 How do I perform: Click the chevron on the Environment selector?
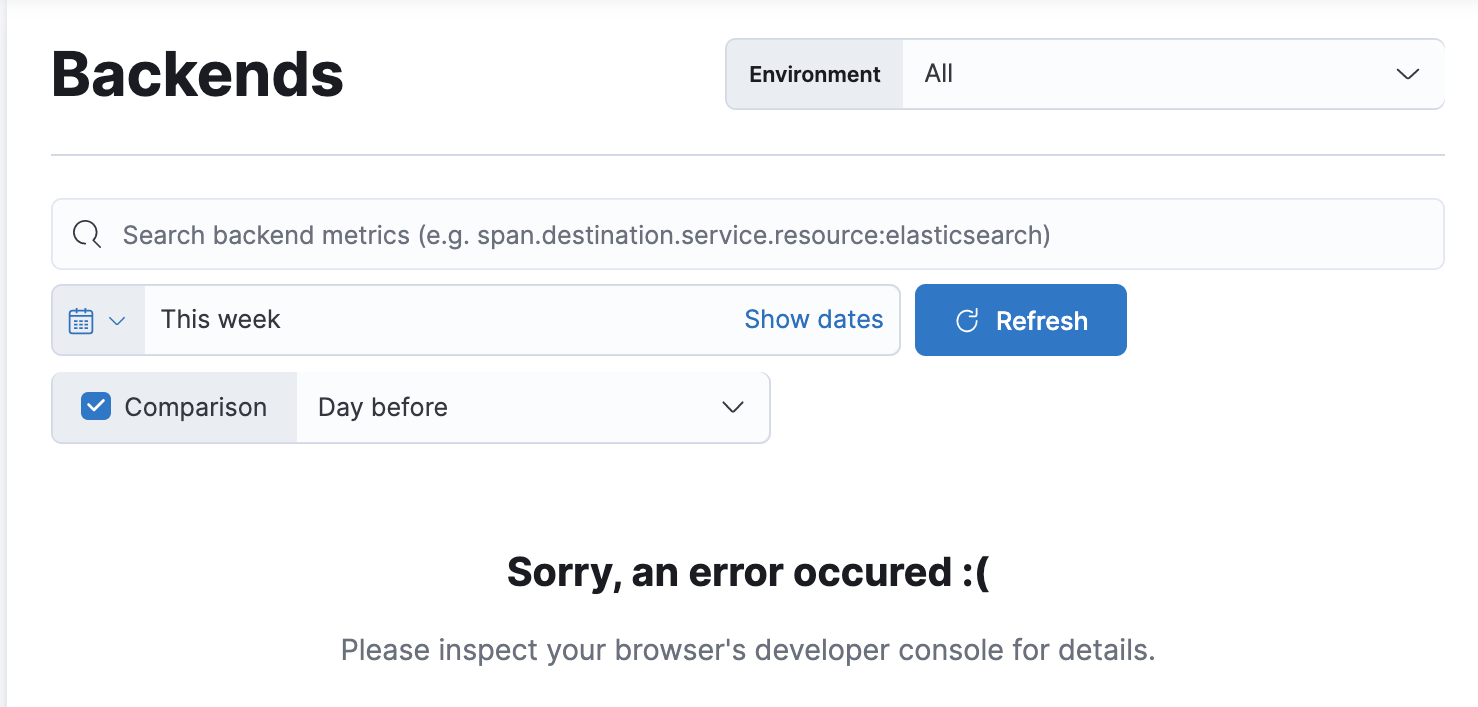click(x=1408, y=74)
